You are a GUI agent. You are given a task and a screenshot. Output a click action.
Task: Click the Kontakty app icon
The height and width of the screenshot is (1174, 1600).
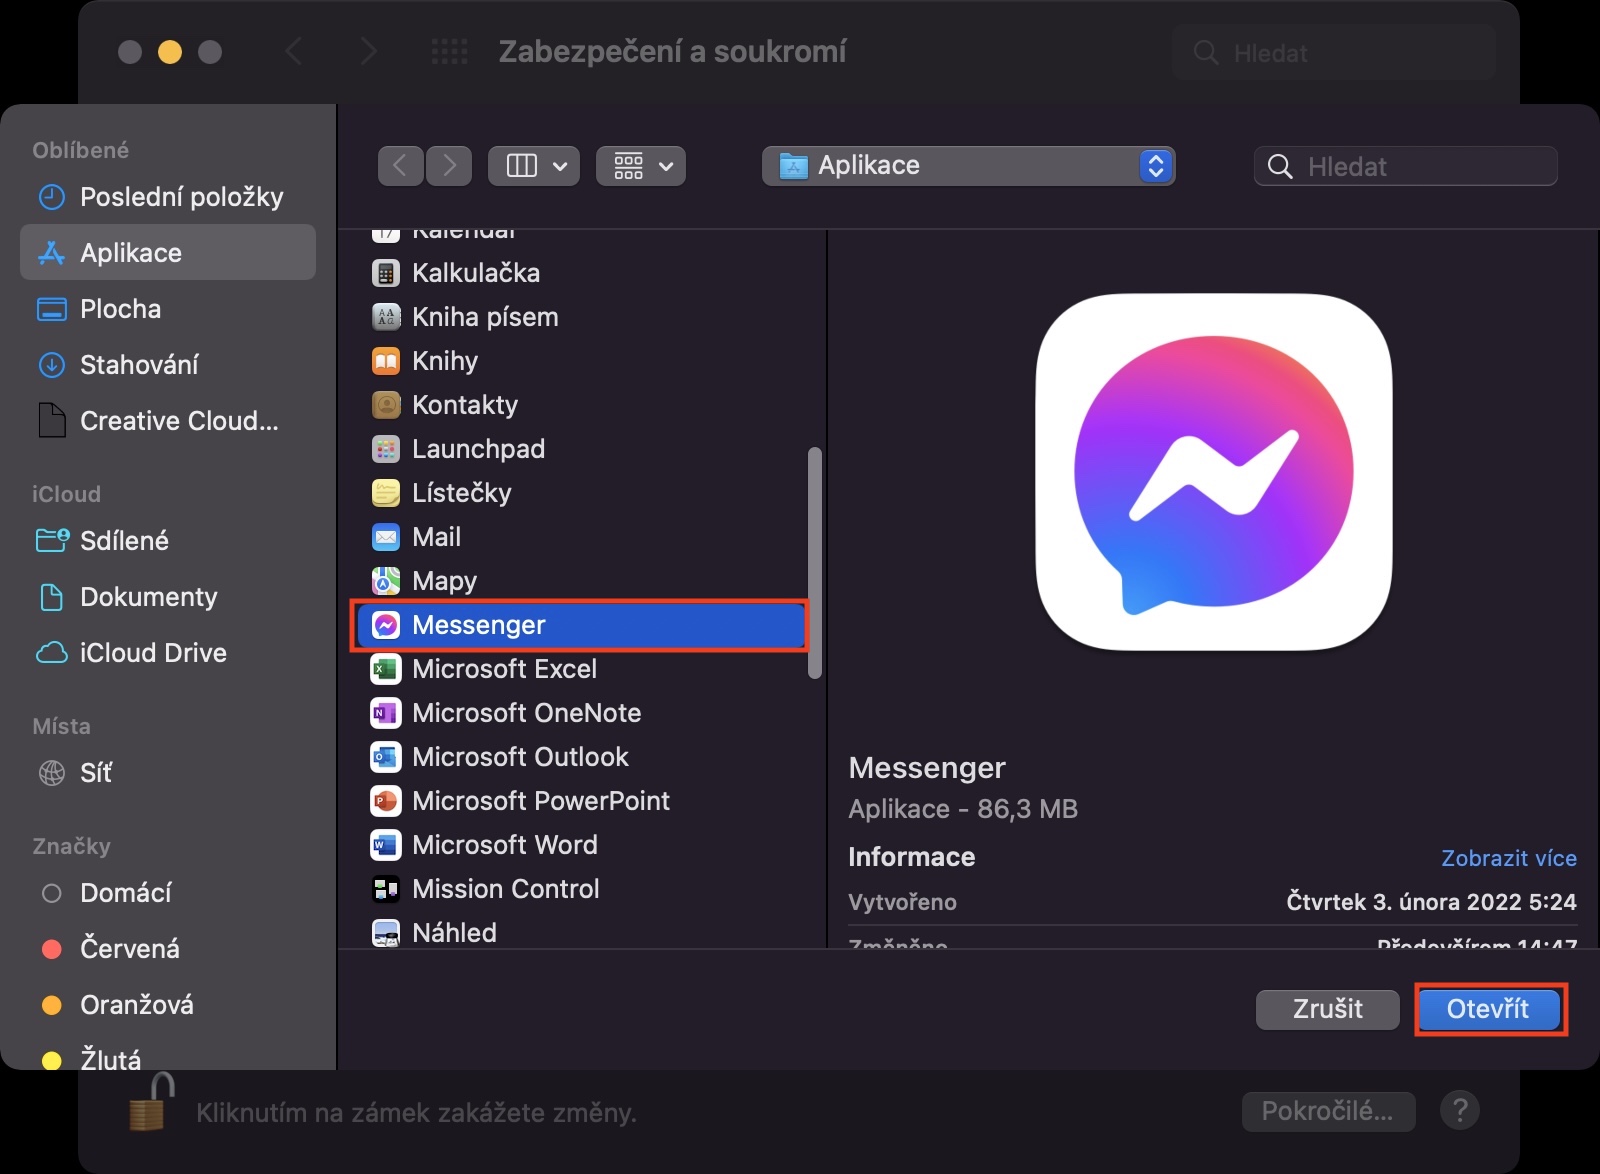point(386,405)
